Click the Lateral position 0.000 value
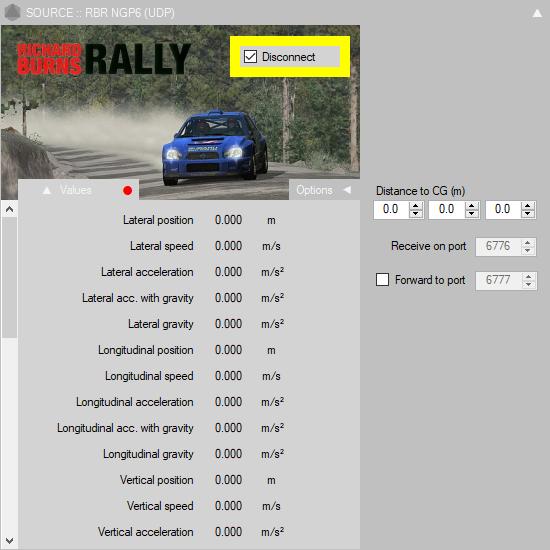 228,220
